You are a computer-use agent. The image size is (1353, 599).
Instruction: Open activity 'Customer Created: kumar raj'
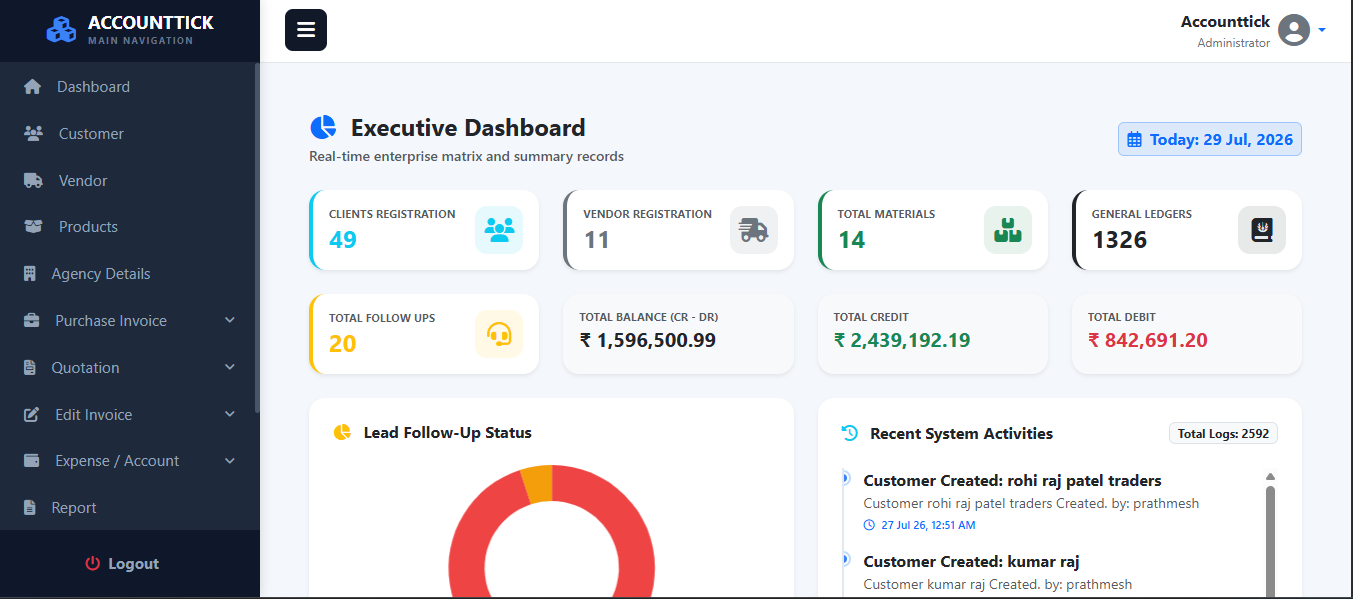971,562
